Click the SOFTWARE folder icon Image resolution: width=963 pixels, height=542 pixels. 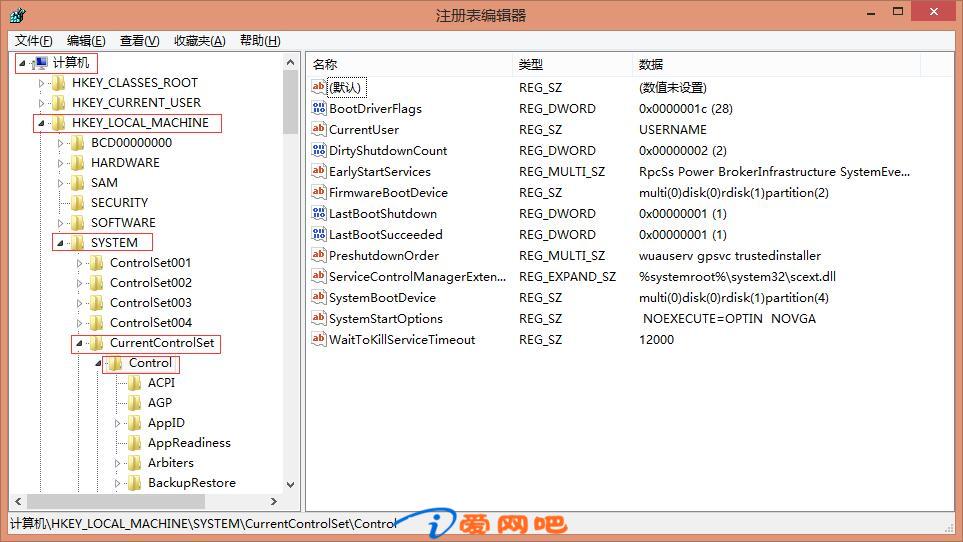pyautogui.click(x=78, y=223)
